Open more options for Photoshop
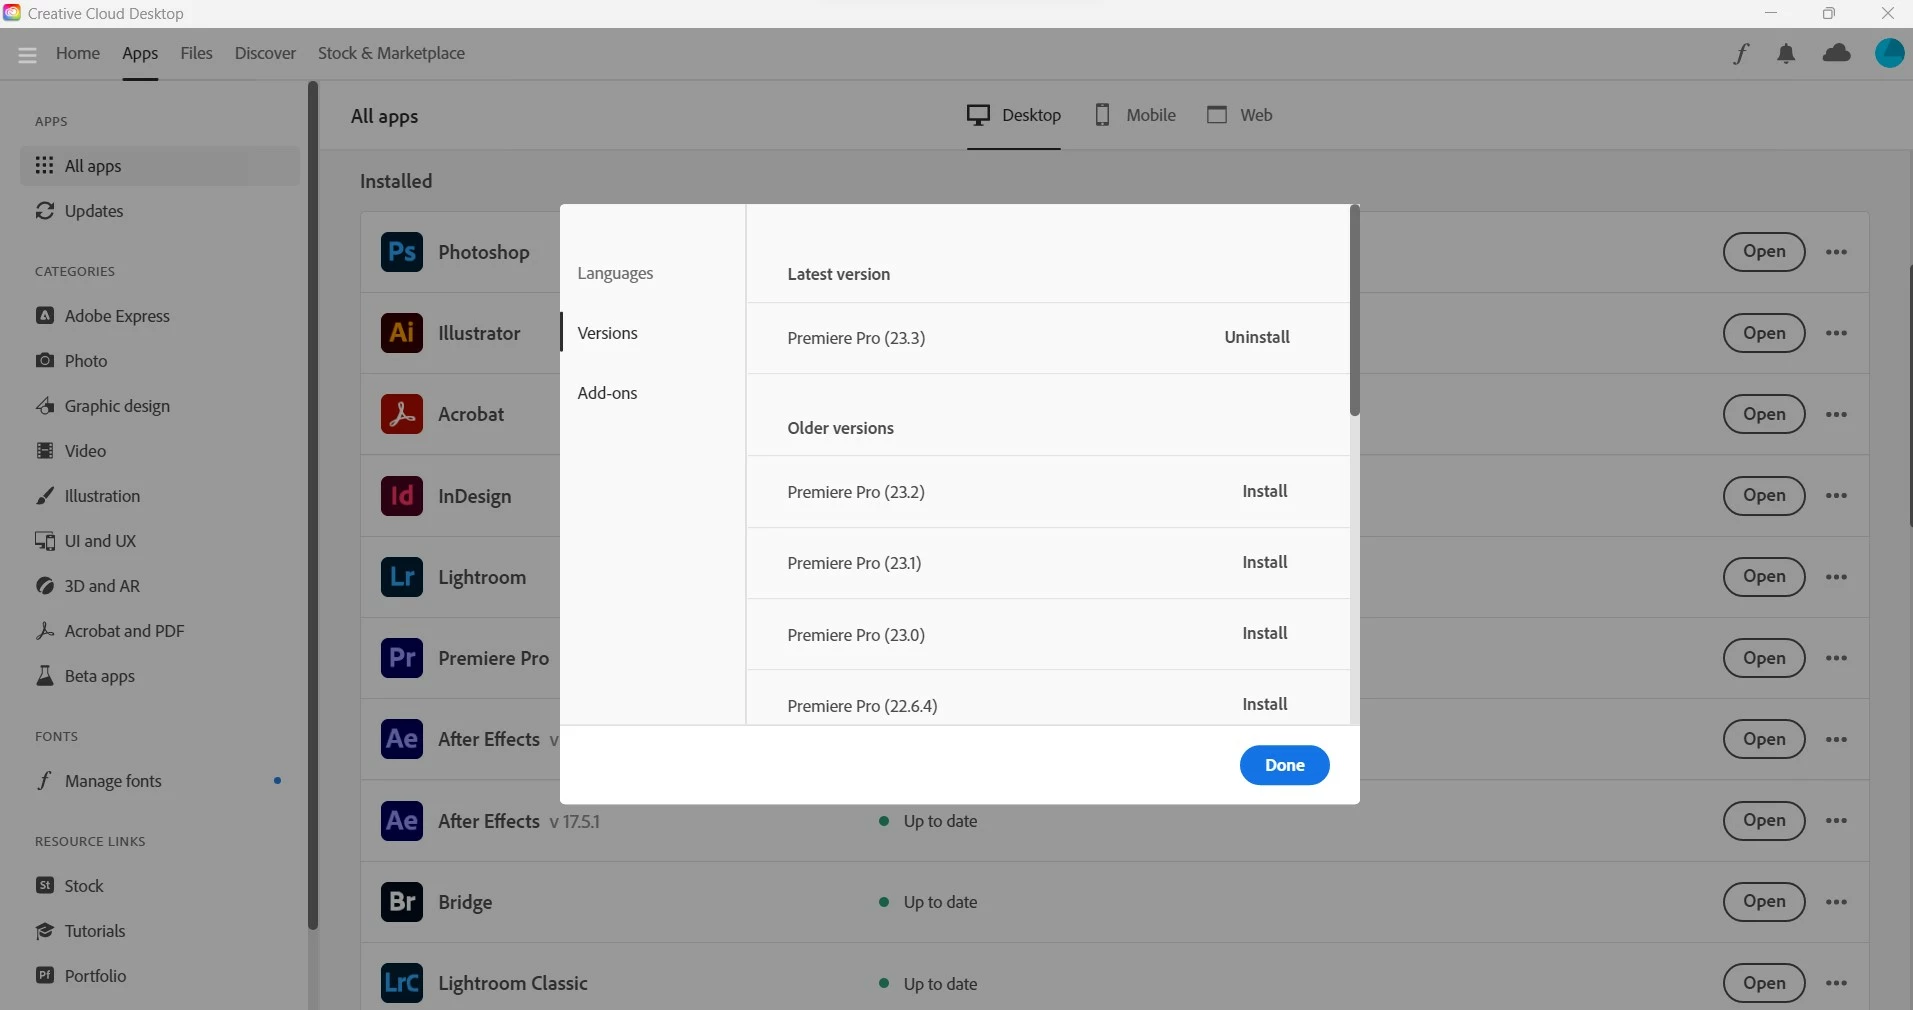 point(1836,252)
